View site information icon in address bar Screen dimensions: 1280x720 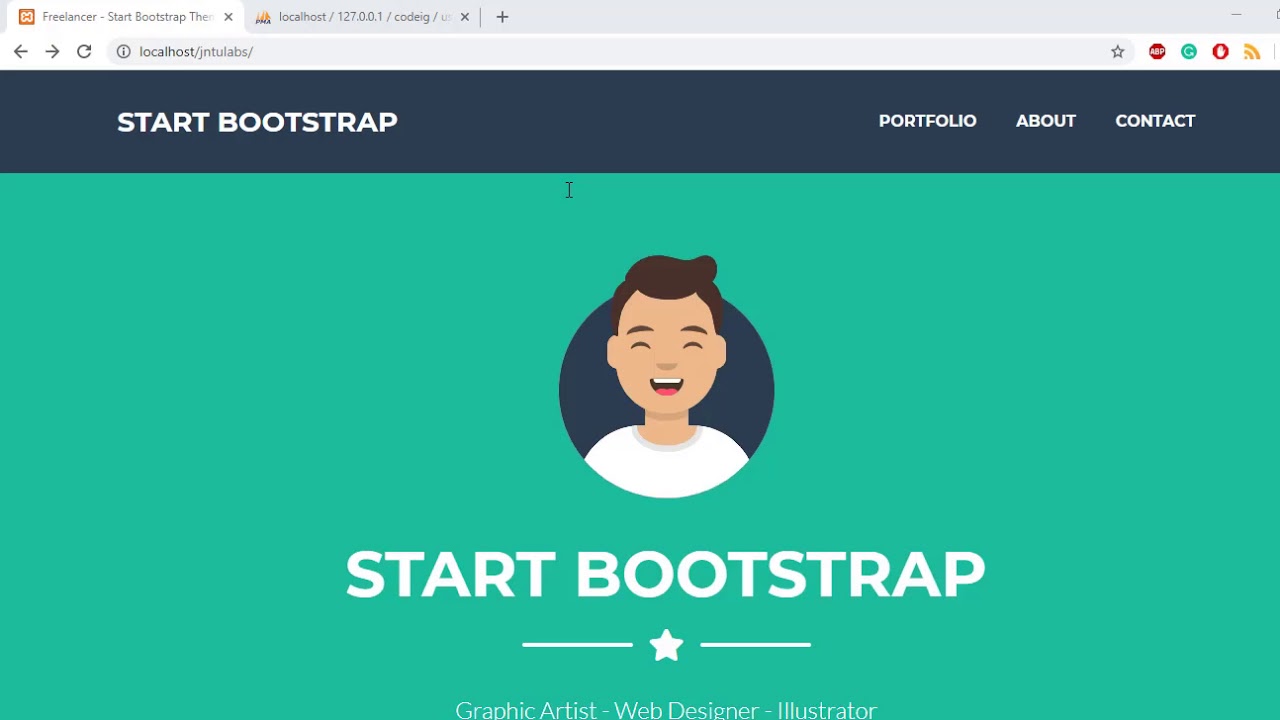(124, 52)
